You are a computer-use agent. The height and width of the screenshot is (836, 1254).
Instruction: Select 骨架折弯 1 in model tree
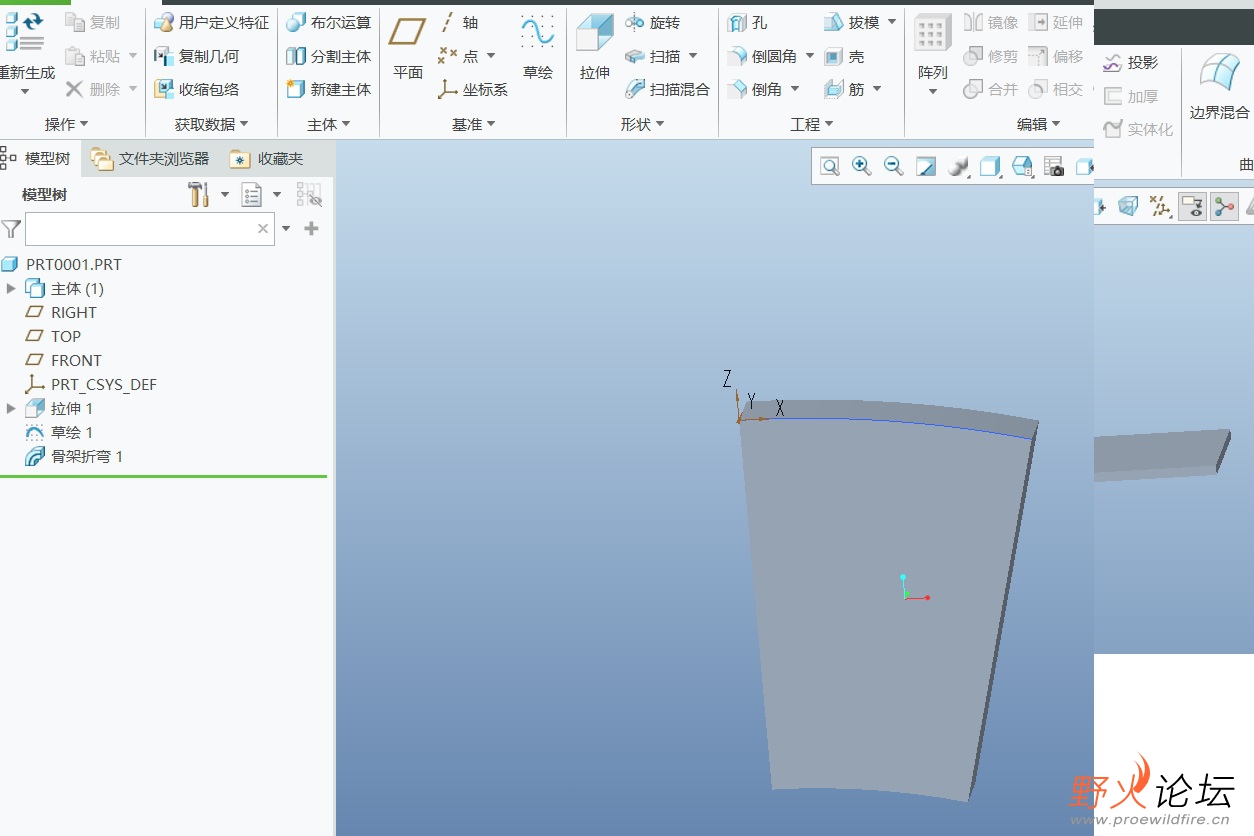click(x=74, y=457)
